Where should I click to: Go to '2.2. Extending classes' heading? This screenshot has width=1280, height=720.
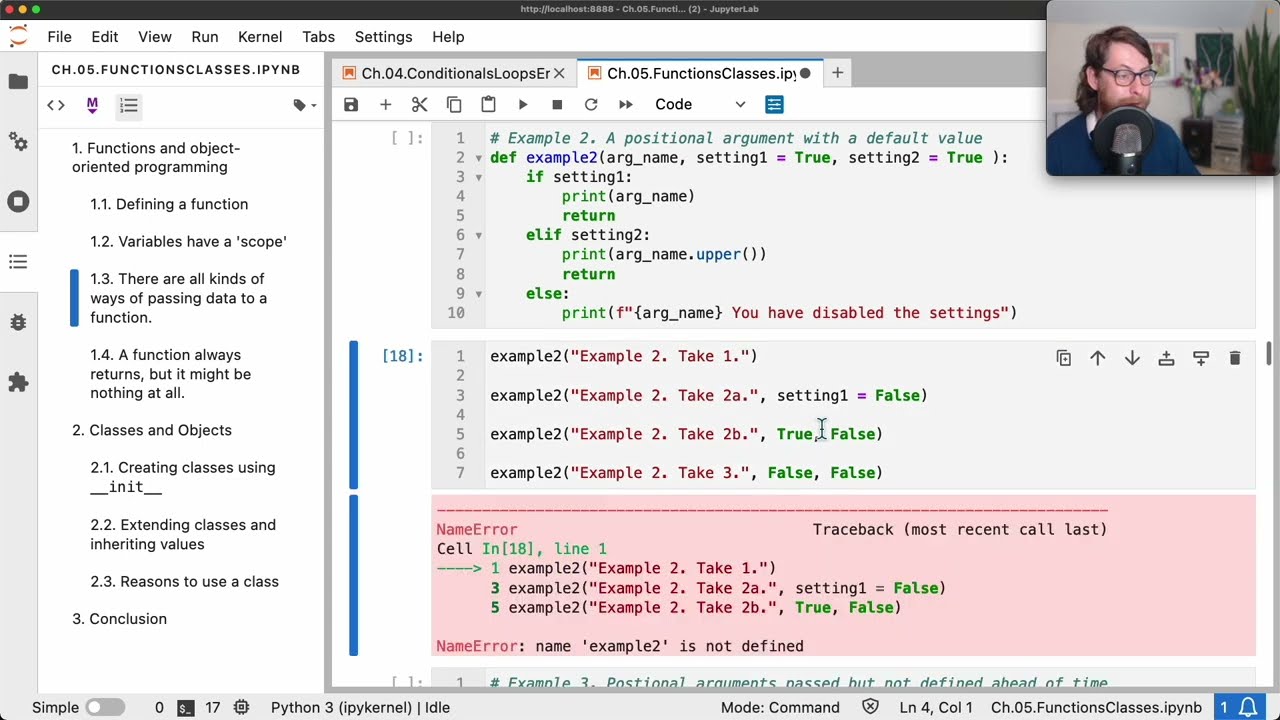[x=183, y=534]
